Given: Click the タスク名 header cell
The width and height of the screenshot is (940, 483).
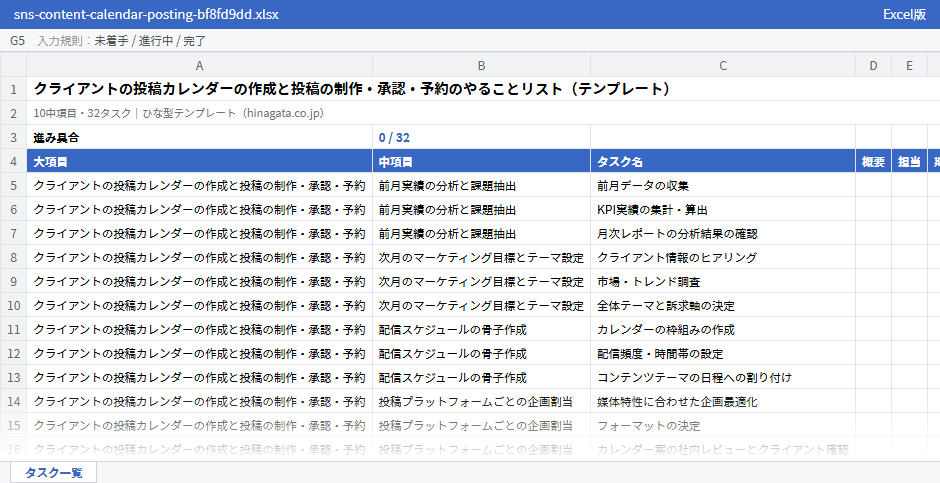Looking at the screenshot, I should tap(723, 161).
